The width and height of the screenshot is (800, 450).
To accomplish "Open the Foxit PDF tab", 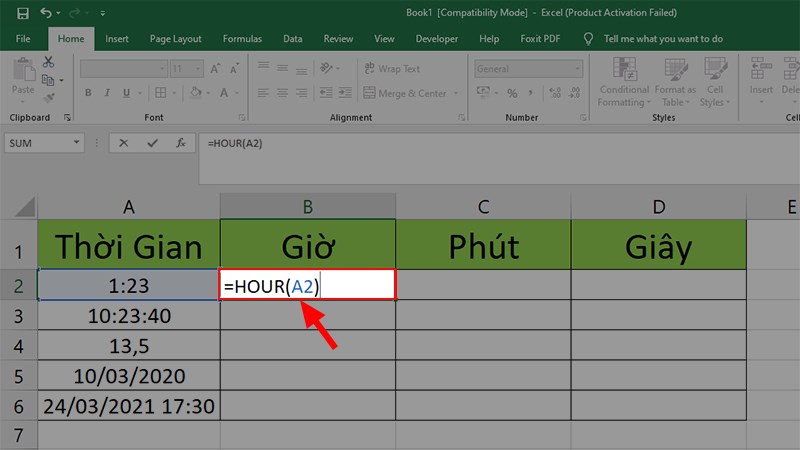I will coord(540,39).
